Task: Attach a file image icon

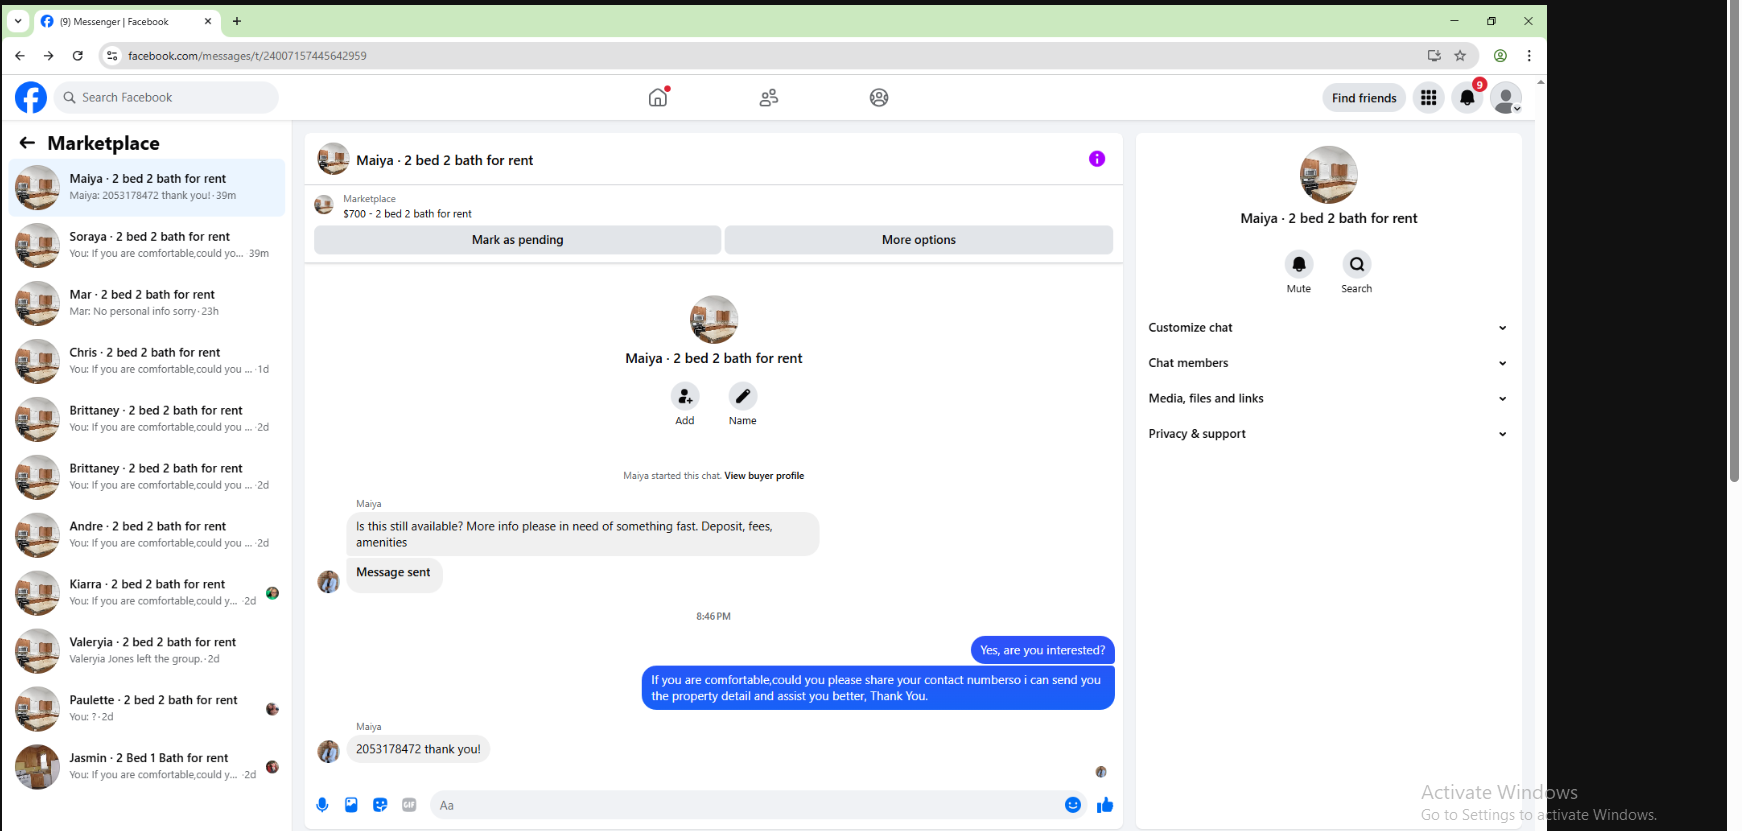Action: [x=351, y=805]
